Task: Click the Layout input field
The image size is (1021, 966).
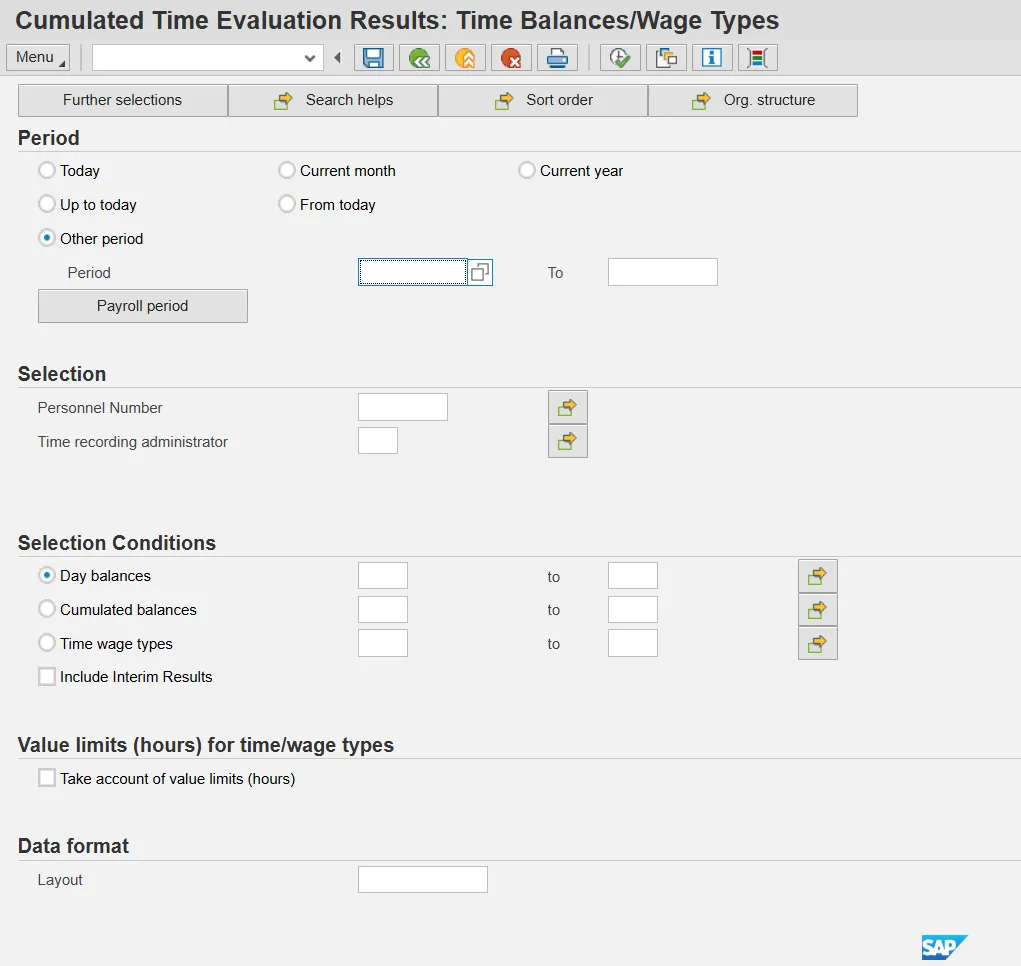Action: coord(422,880)
